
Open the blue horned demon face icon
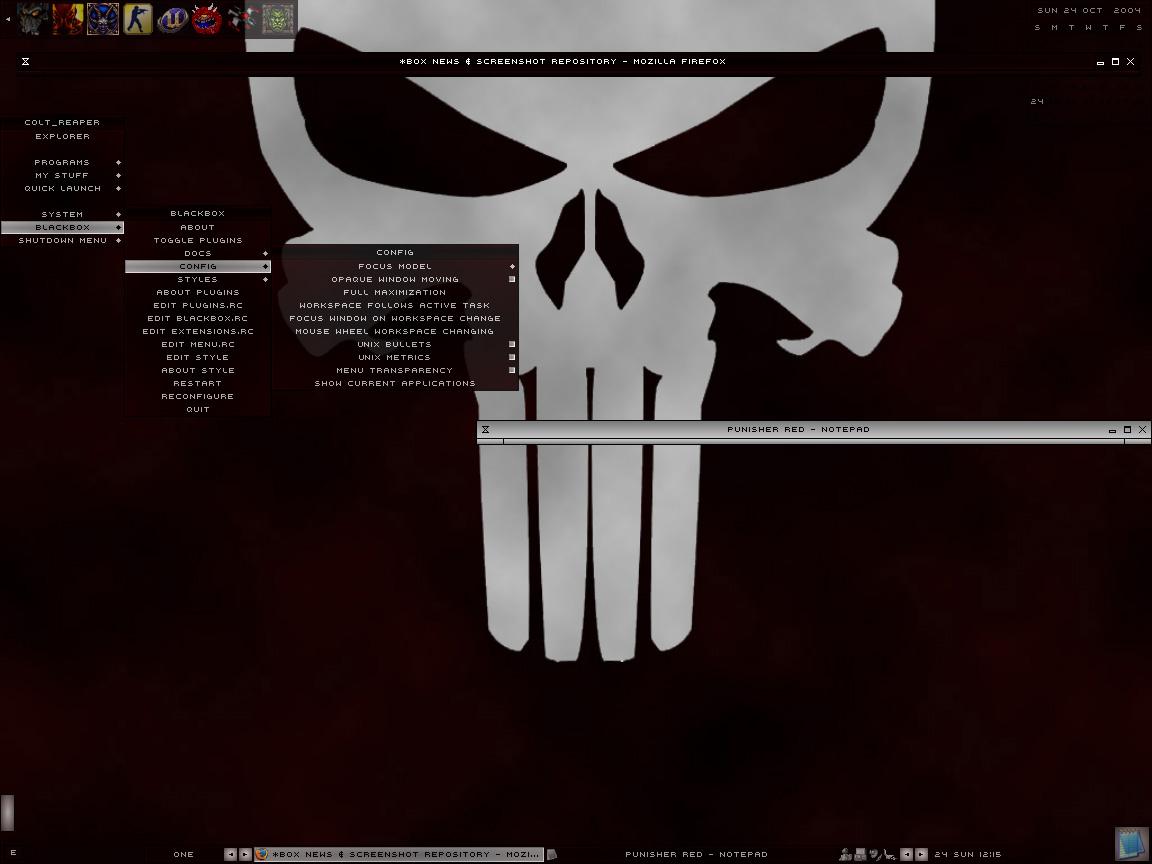(x=103, y=18)
